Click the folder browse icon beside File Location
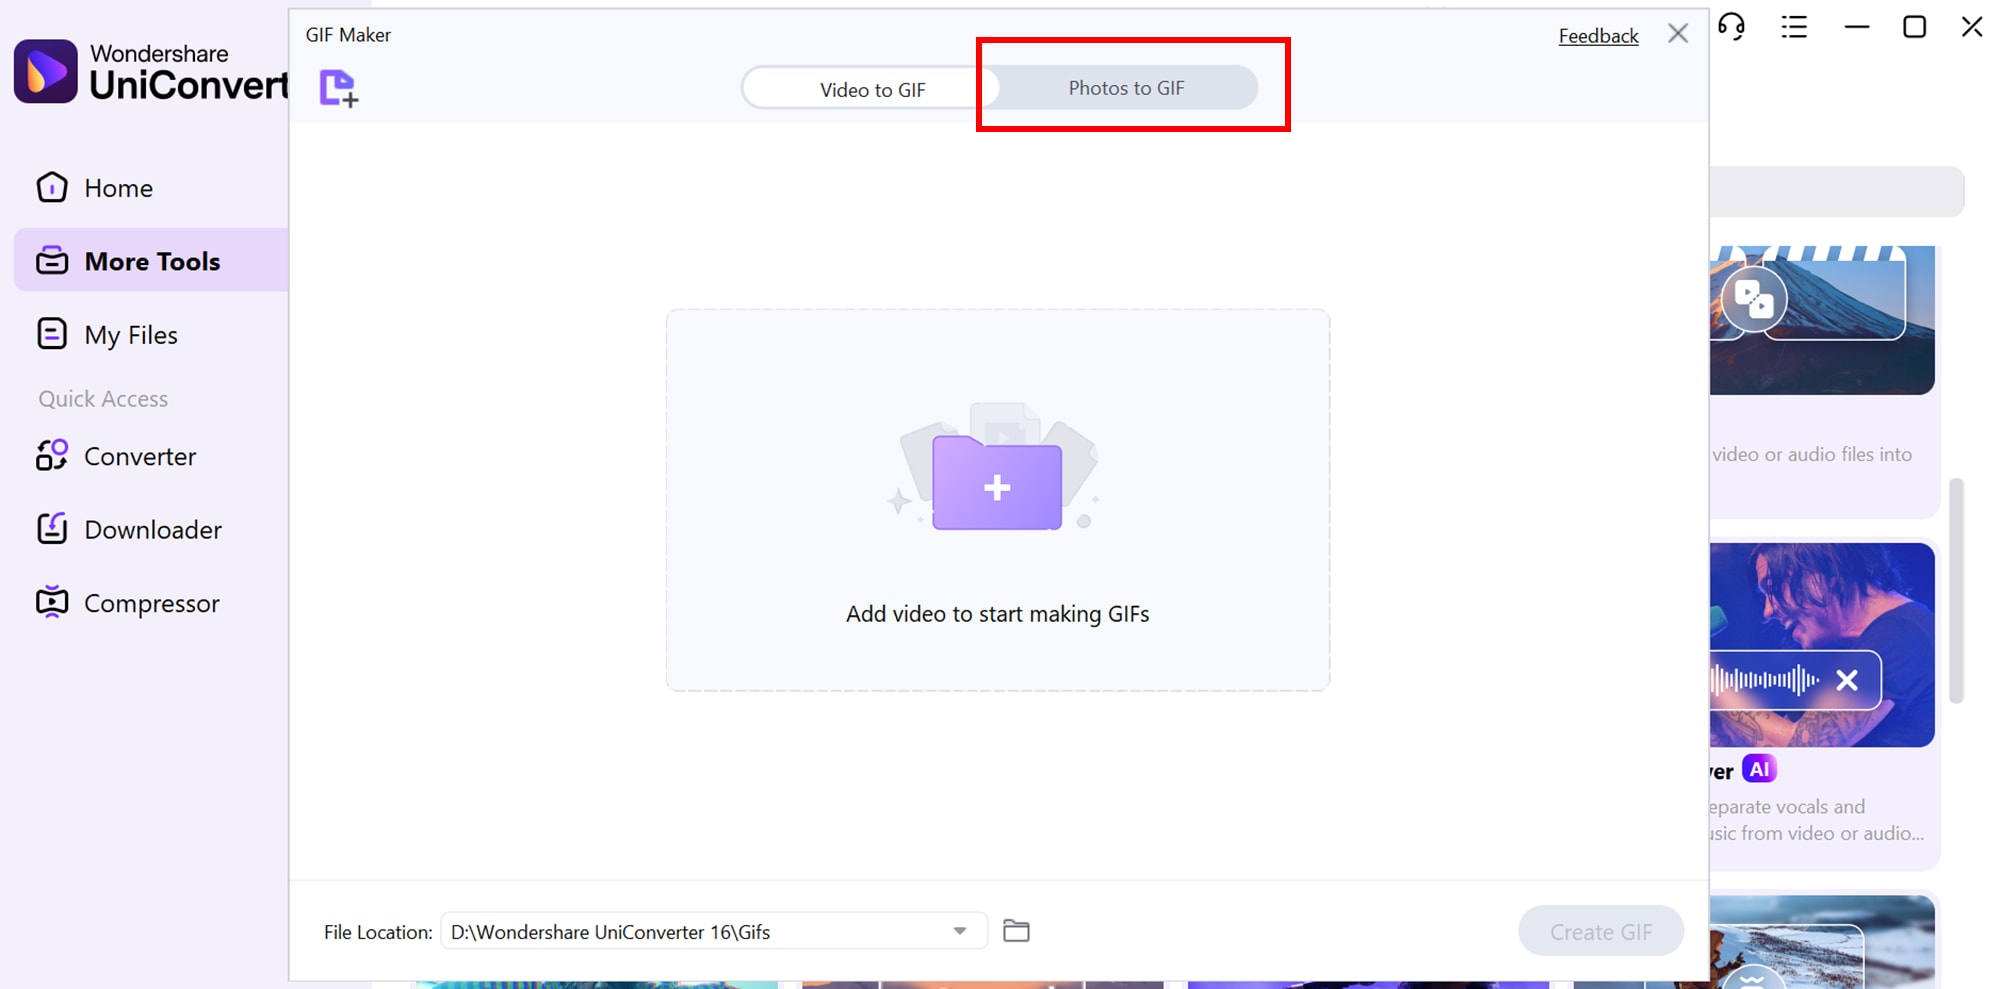This screenshot has width=2000, height=989. (x=1018, y=930)
